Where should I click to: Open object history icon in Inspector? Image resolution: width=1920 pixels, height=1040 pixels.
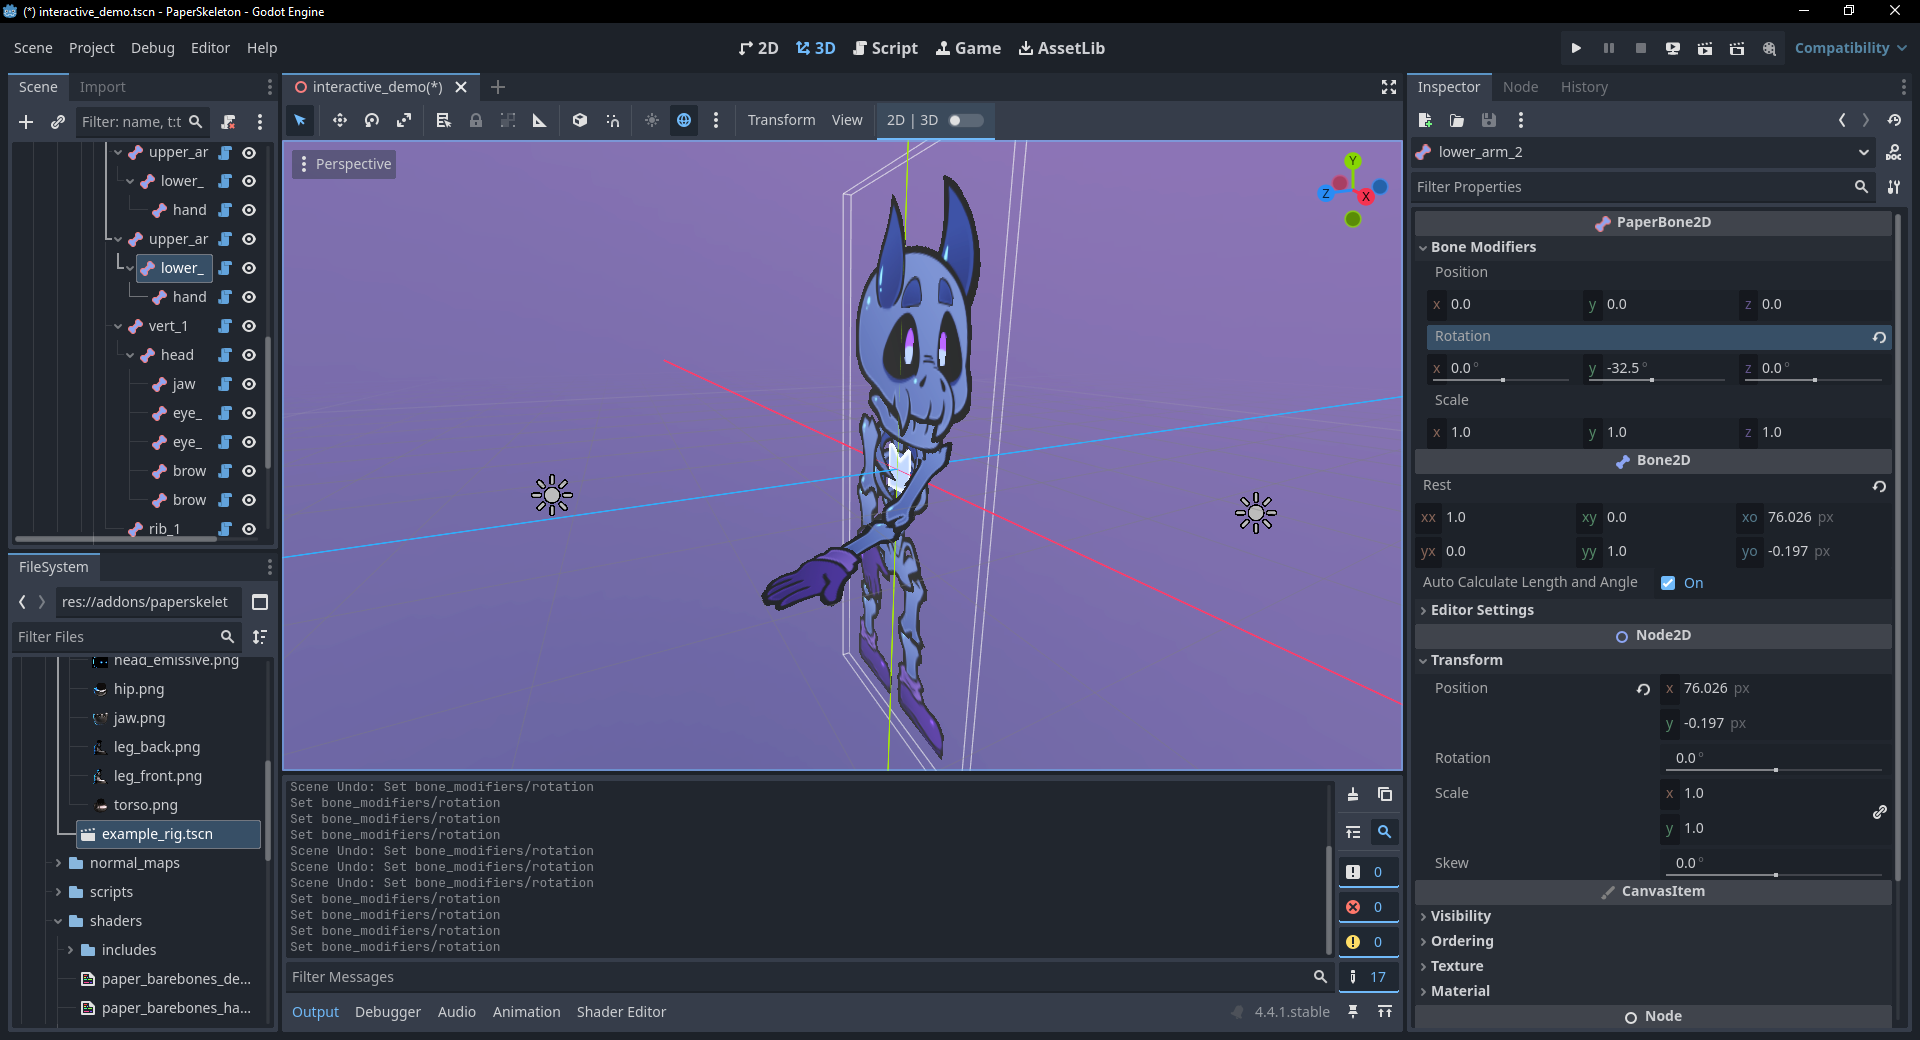(1894, 120)
